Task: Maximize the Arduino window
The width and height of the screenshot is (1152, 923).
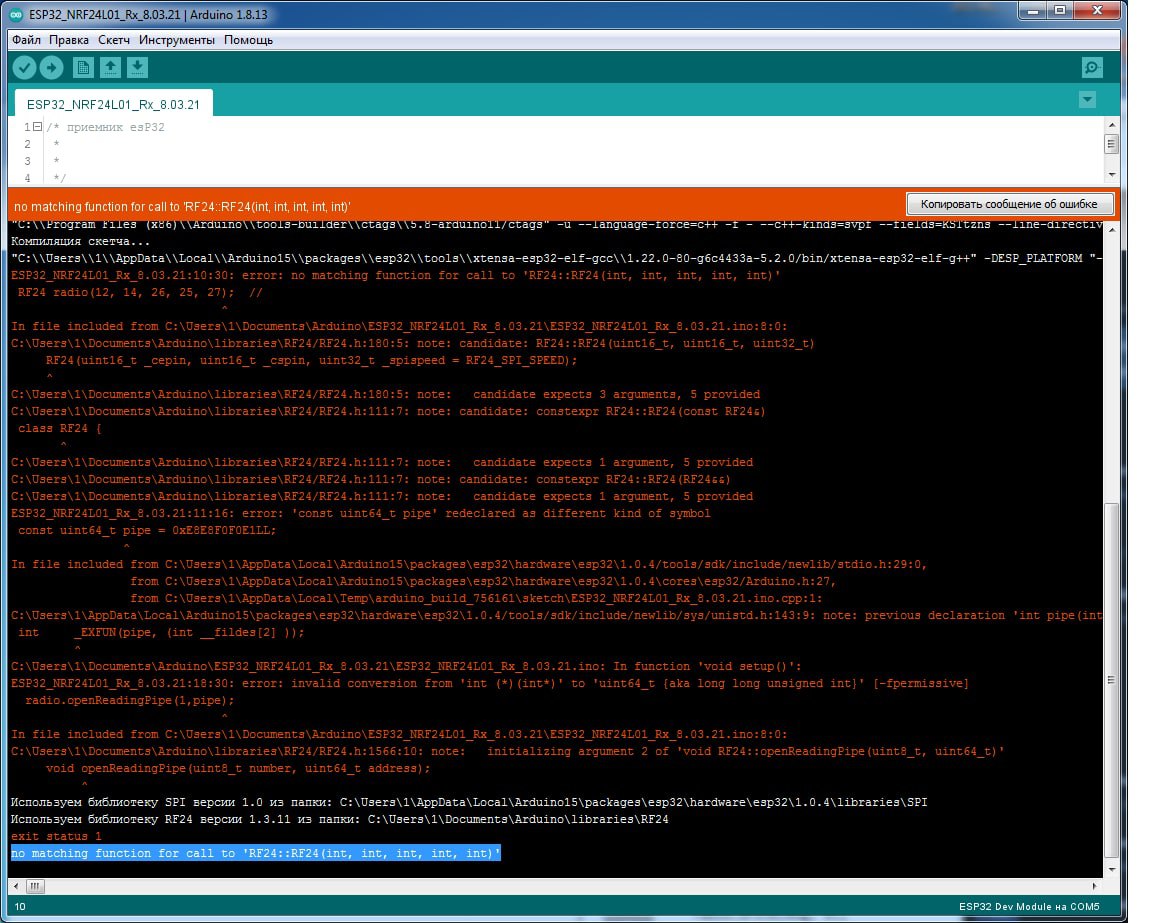Action: coord(1060,11)
